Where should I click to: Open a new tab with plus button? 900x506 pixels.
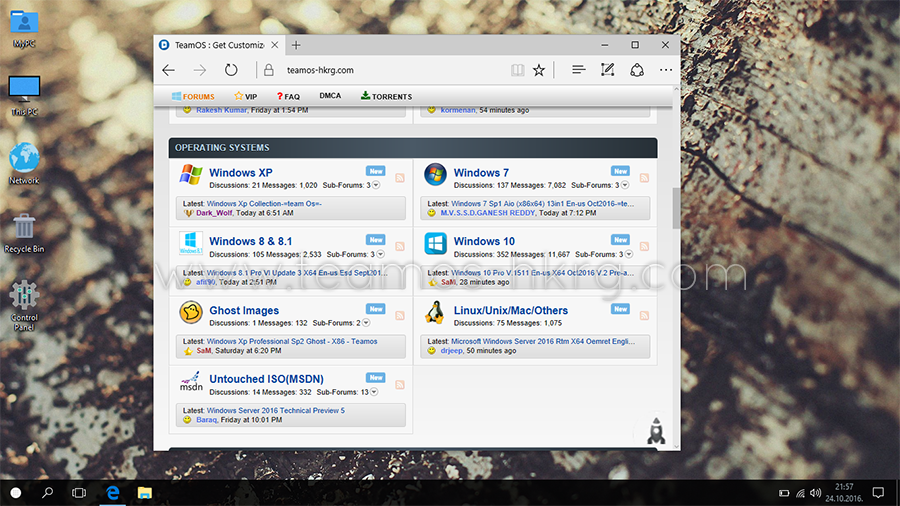[x=296, y=45]
